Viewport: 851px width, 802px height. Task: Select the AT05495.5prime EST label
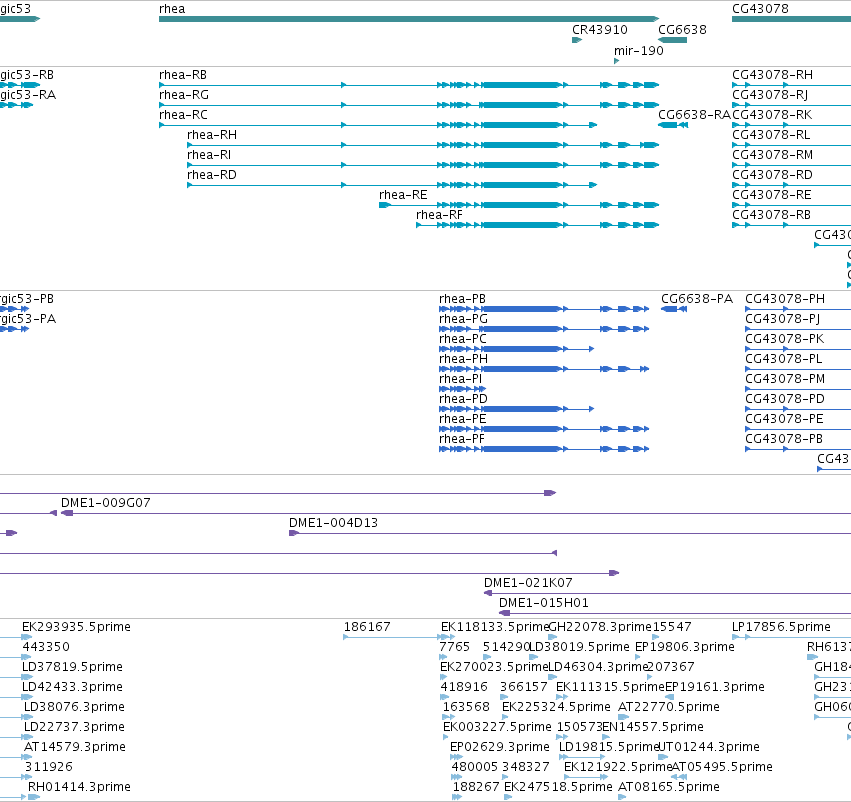[x=722, y=768]
